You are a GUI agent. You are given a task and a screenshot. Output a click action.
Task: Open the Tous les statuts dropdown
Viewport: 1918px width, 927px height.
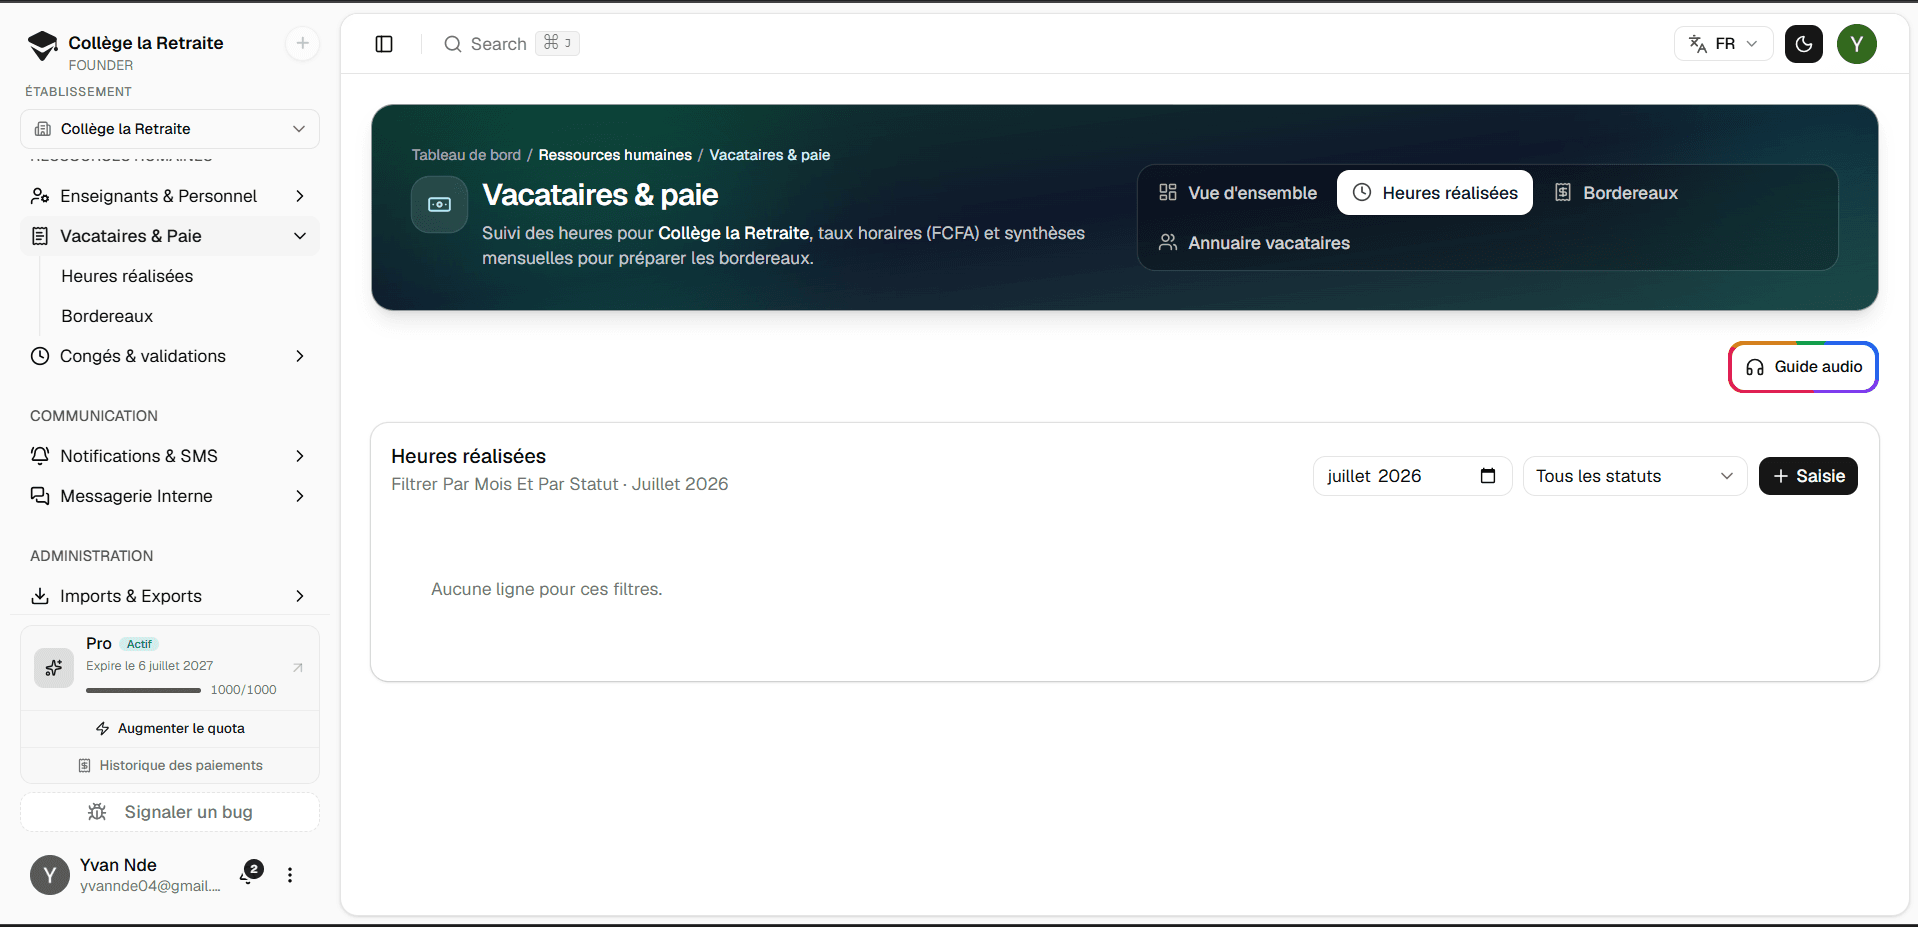click(1635, 476)
